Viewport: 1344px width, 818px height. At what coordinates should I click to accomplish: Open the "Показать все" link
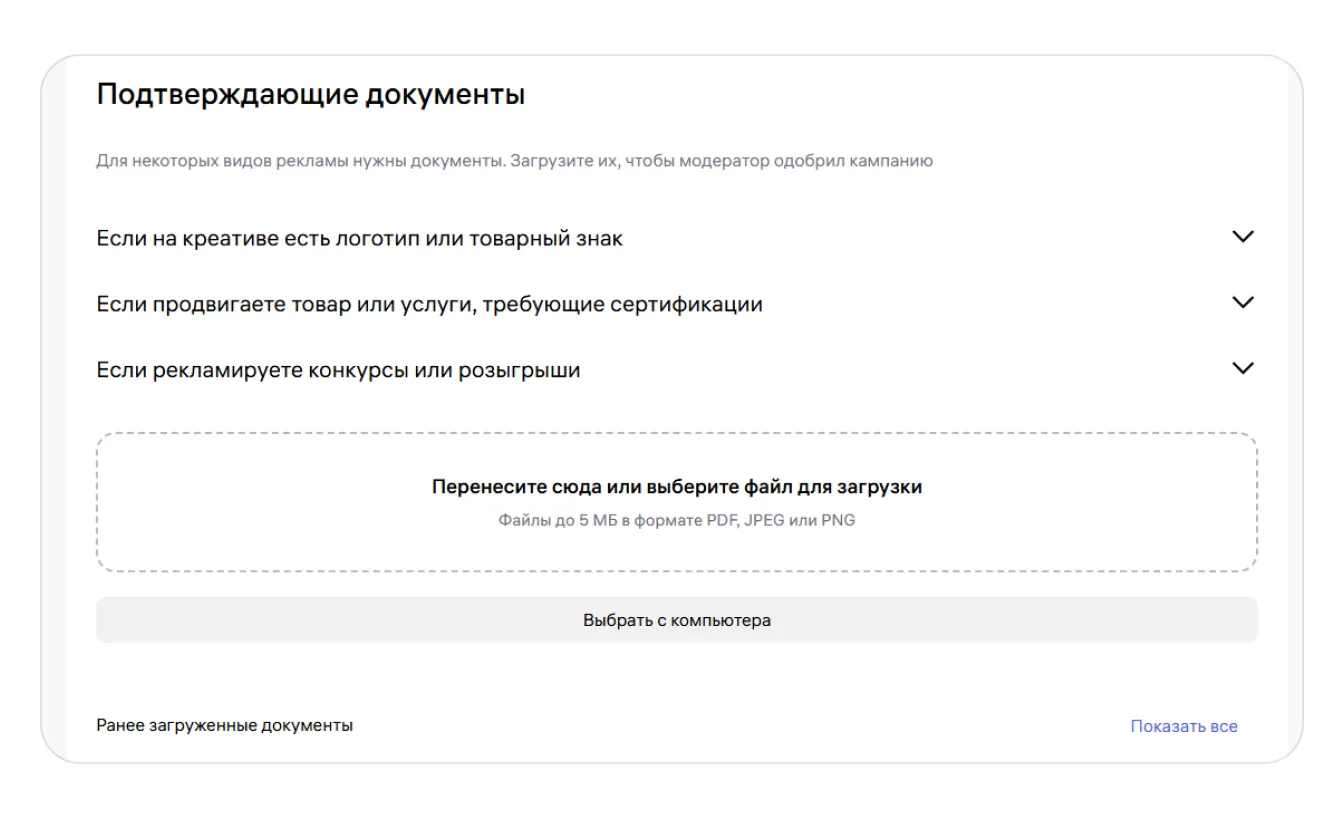coord(1183,726)
